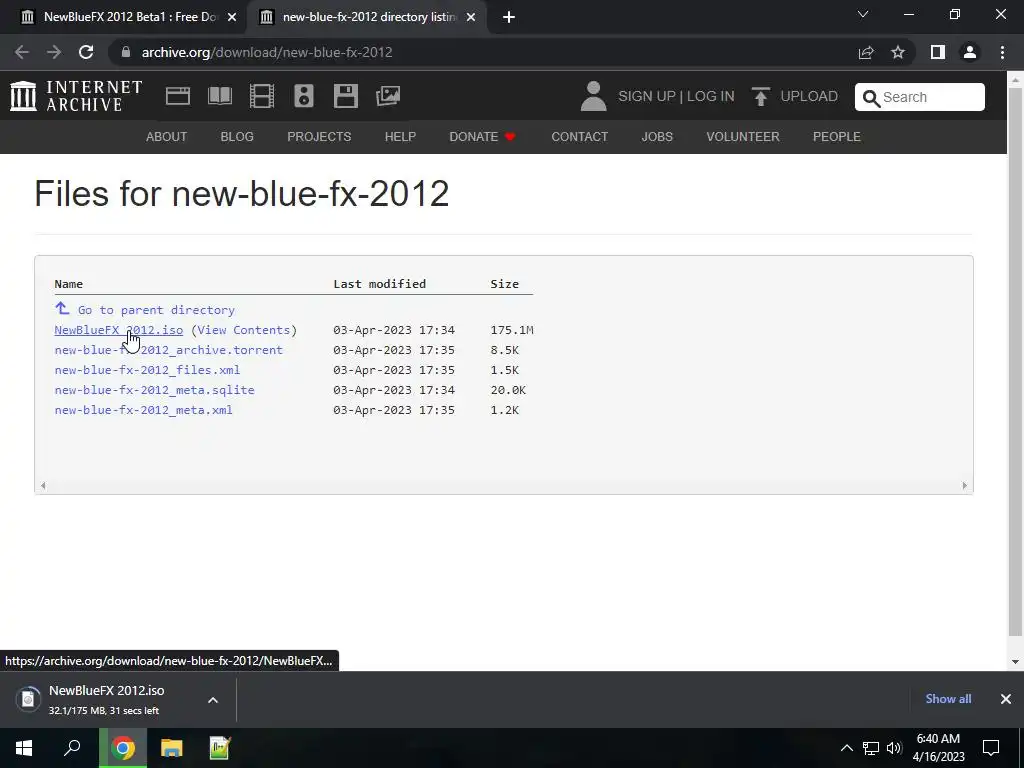Bookmark this page with the star icon
This screenshot has height=768, width=1024.
[x=898, y=52]
